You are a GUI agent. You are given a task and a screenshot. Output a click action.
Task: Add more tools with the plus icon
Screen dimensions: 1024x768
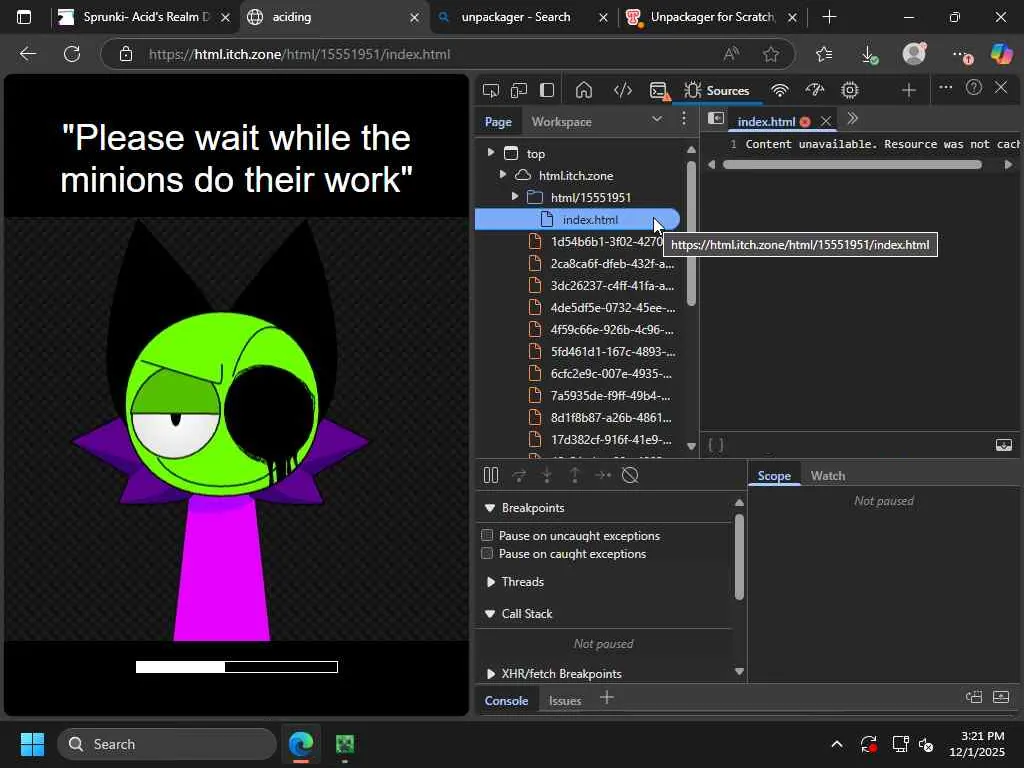tap(908, 90)
